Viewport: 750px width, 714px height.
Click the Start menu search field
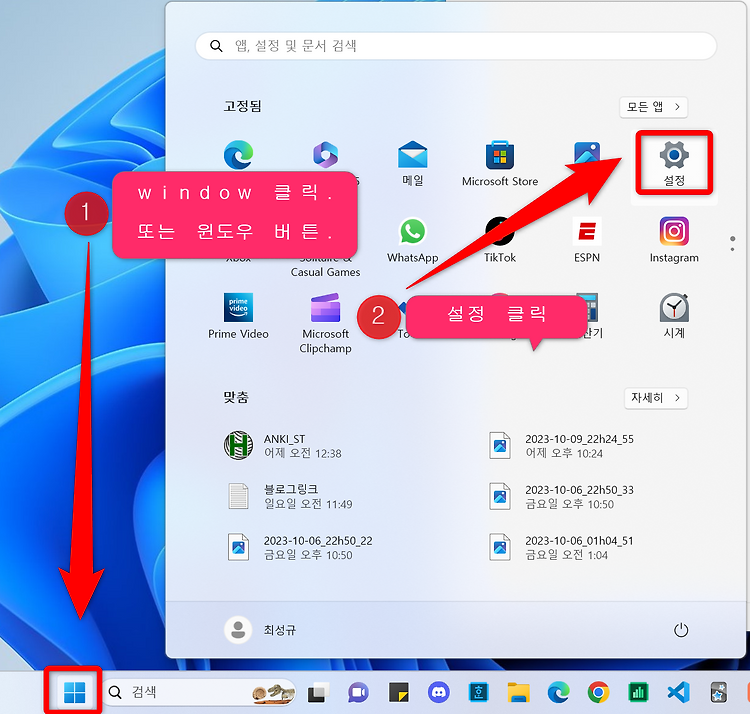[456, 46]
